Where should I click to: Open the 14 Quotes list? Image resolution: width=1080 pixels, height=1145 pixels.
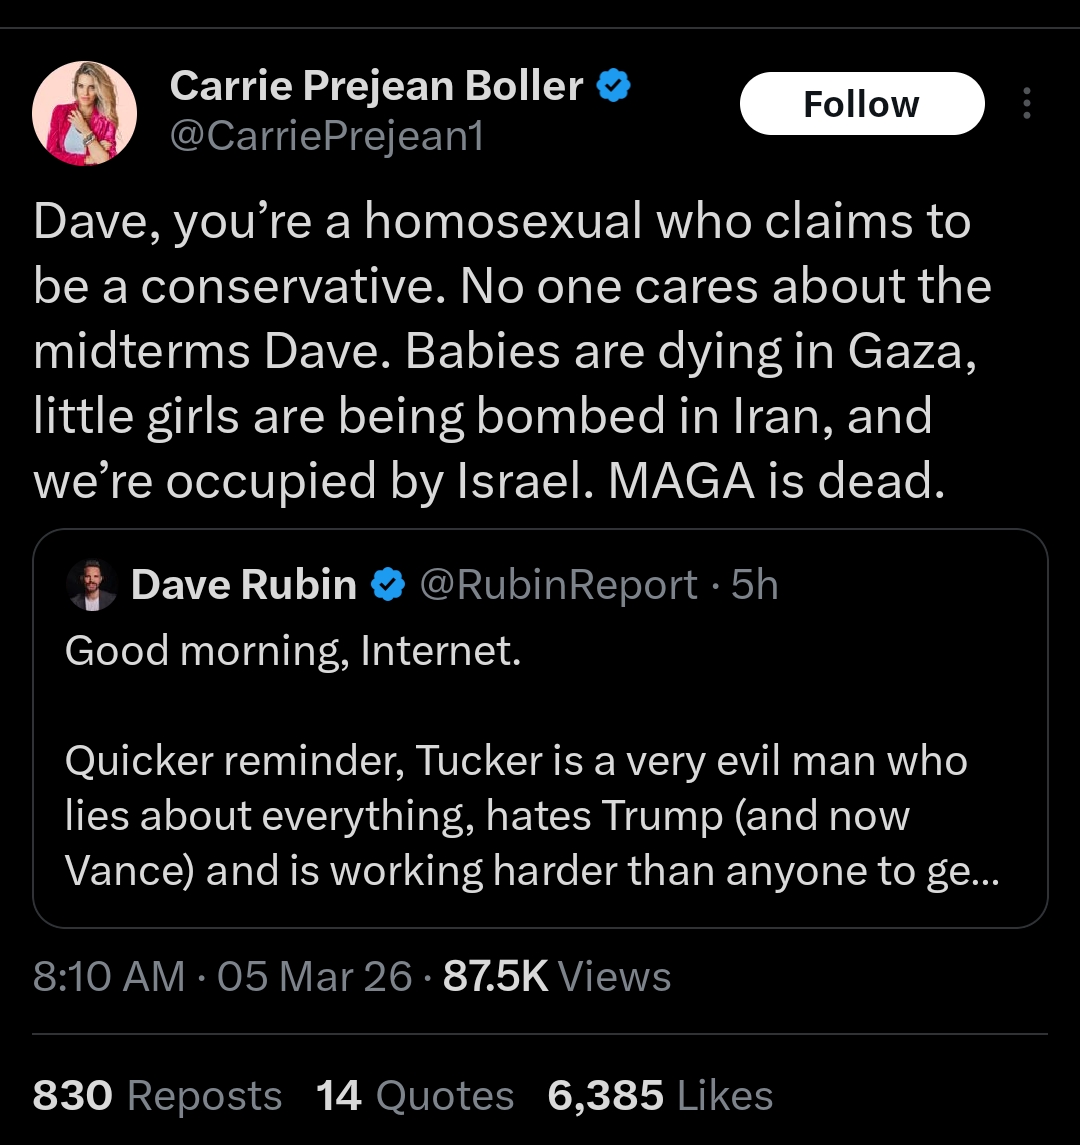coord(415,1096)
